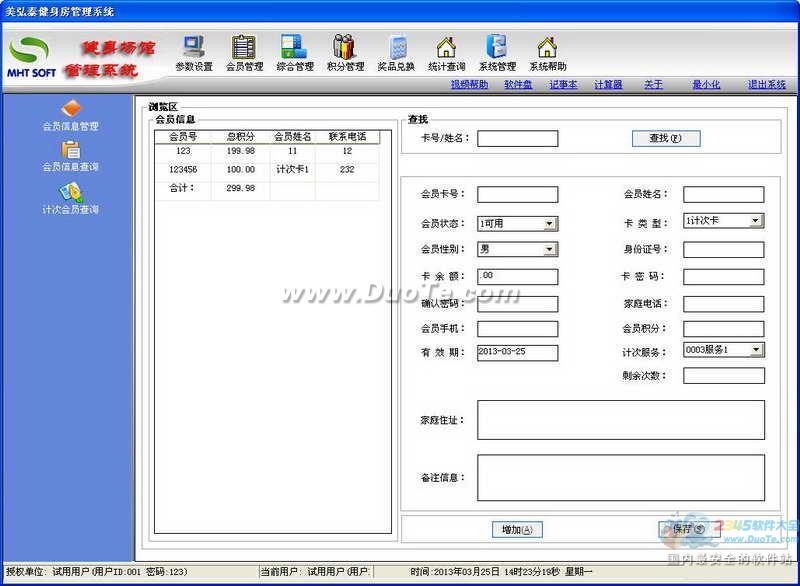Image resolution: width=800 pixels, height=586 pixels.
Task: Click the 统计查询 house icon
Action: point(446,47)
